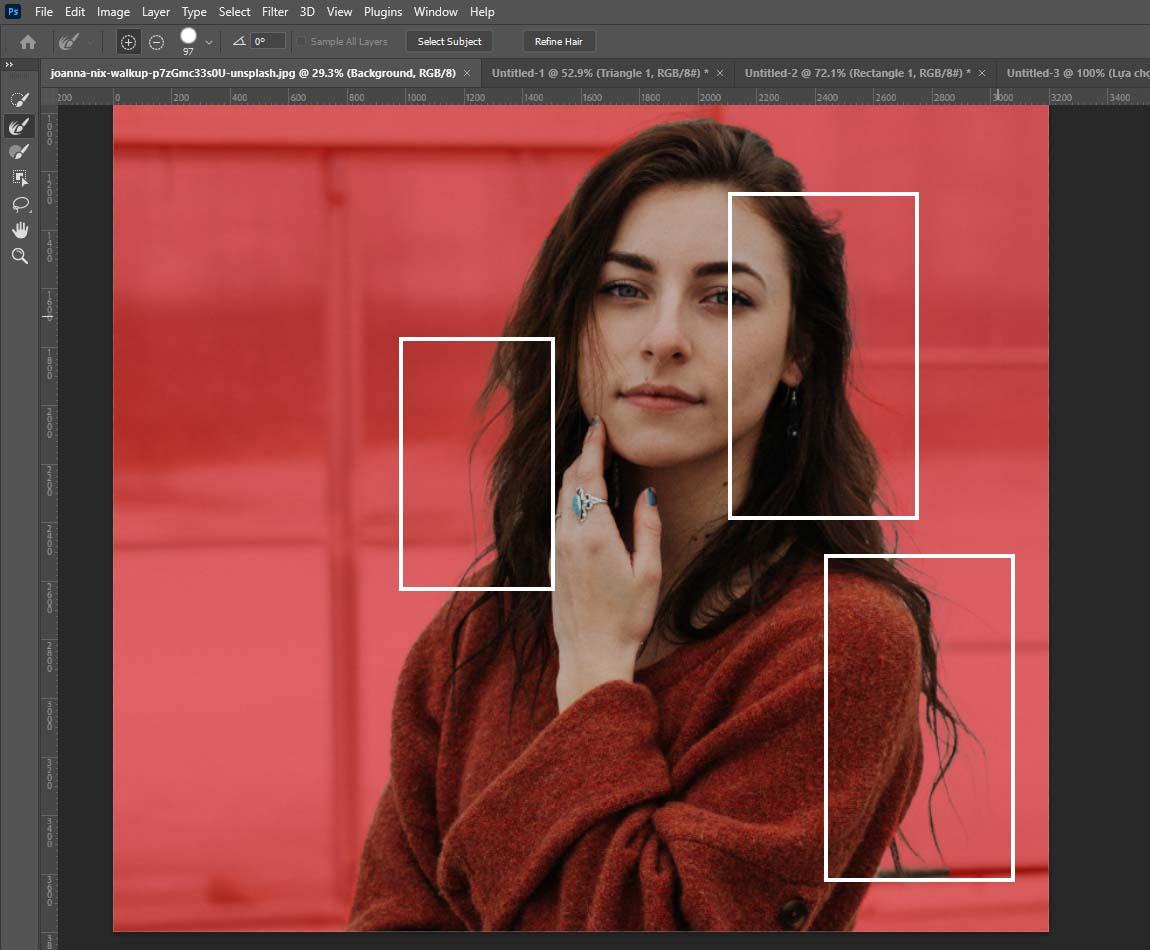Select the Brush tool in the left toolbar
Viewport: 1150px width, 950px height.
click(x=19, y=152)
